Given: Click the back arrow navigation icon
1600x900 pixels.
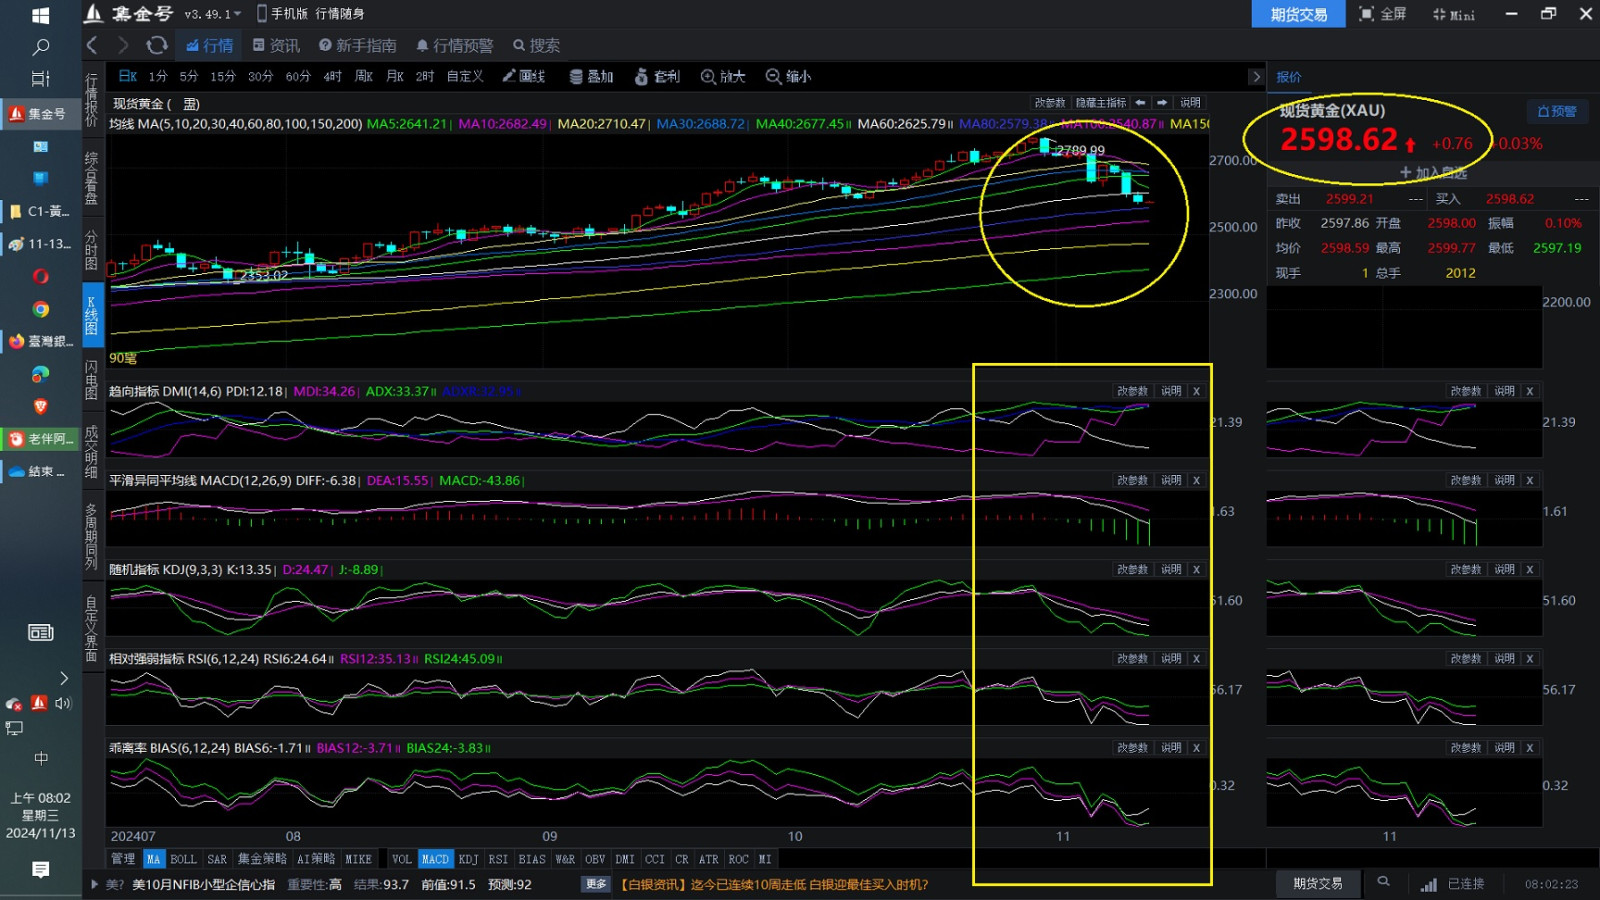Looking at the screenshot, I should [x=92, y=45].
